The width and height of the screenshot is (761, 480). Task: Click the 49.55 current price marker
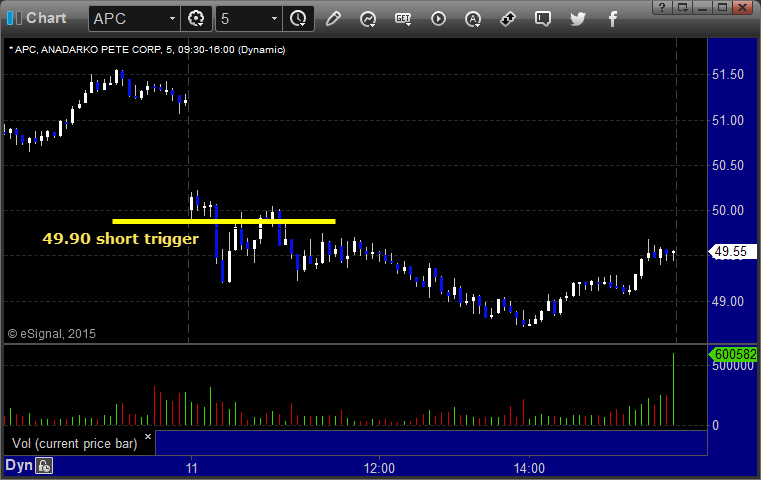[x=733, y=251]
